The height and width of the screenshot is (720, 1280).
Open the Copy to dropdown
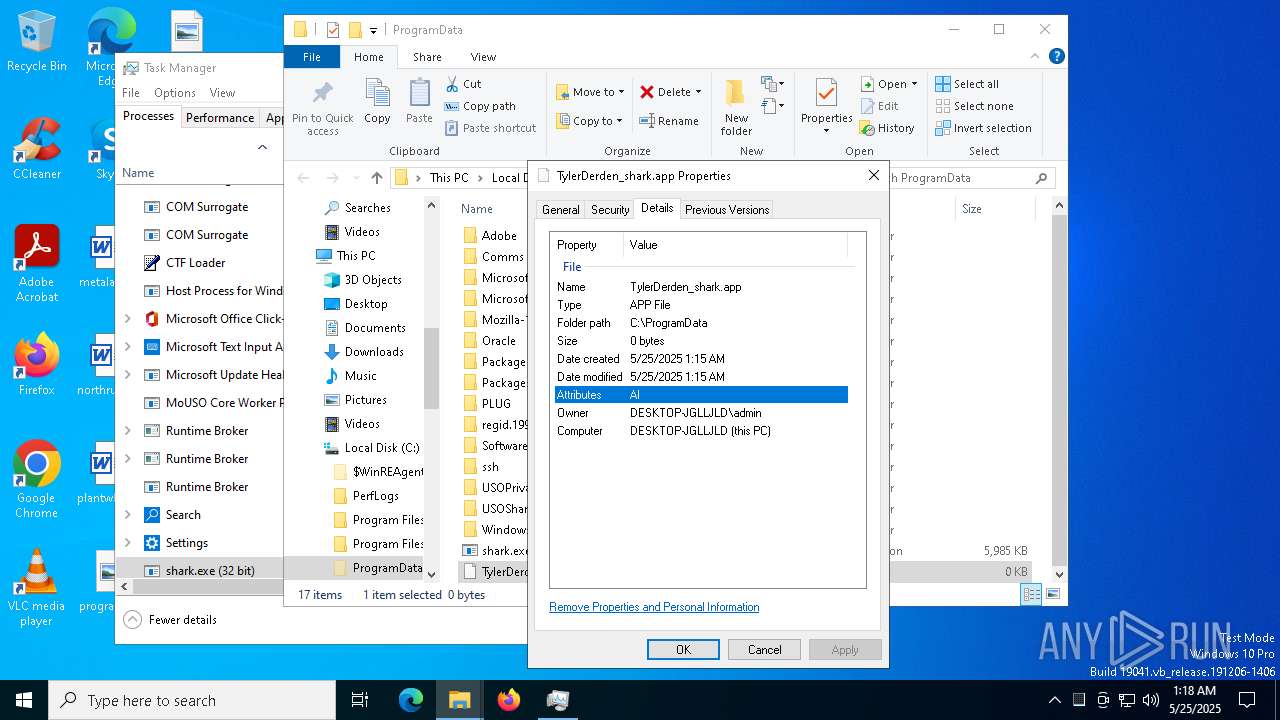[x=589, y=121]
